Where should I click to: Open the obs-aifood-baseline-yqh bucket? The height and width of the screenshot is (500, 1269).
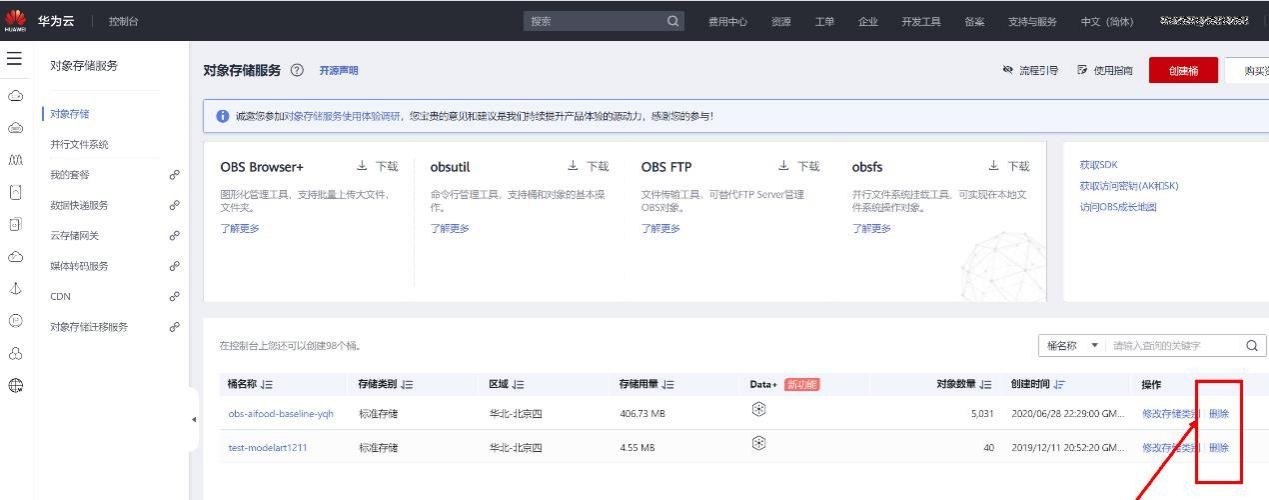pyautogui.click(x=281, y=414)
